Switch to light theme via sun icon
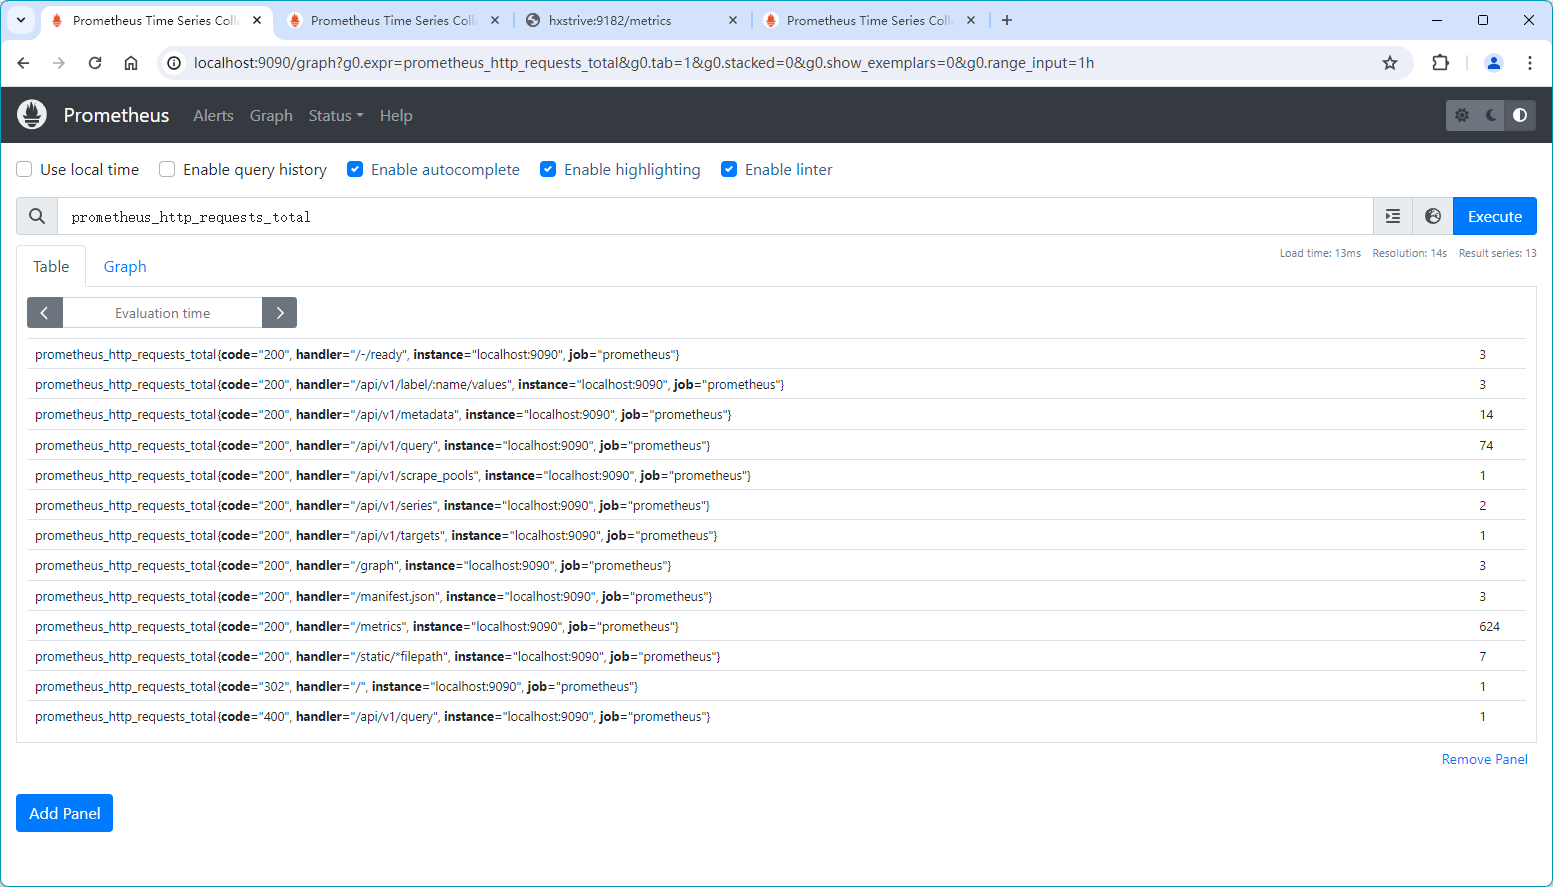Viewport: 1553px width, 887px height. coord(1462,115)
